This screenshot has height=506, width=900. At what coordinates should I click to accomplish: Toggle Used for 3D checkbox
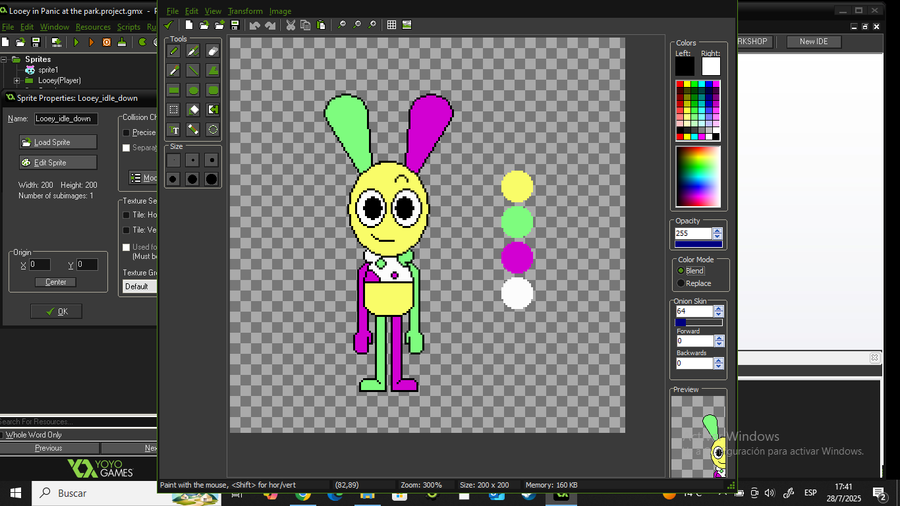point(126,247)
